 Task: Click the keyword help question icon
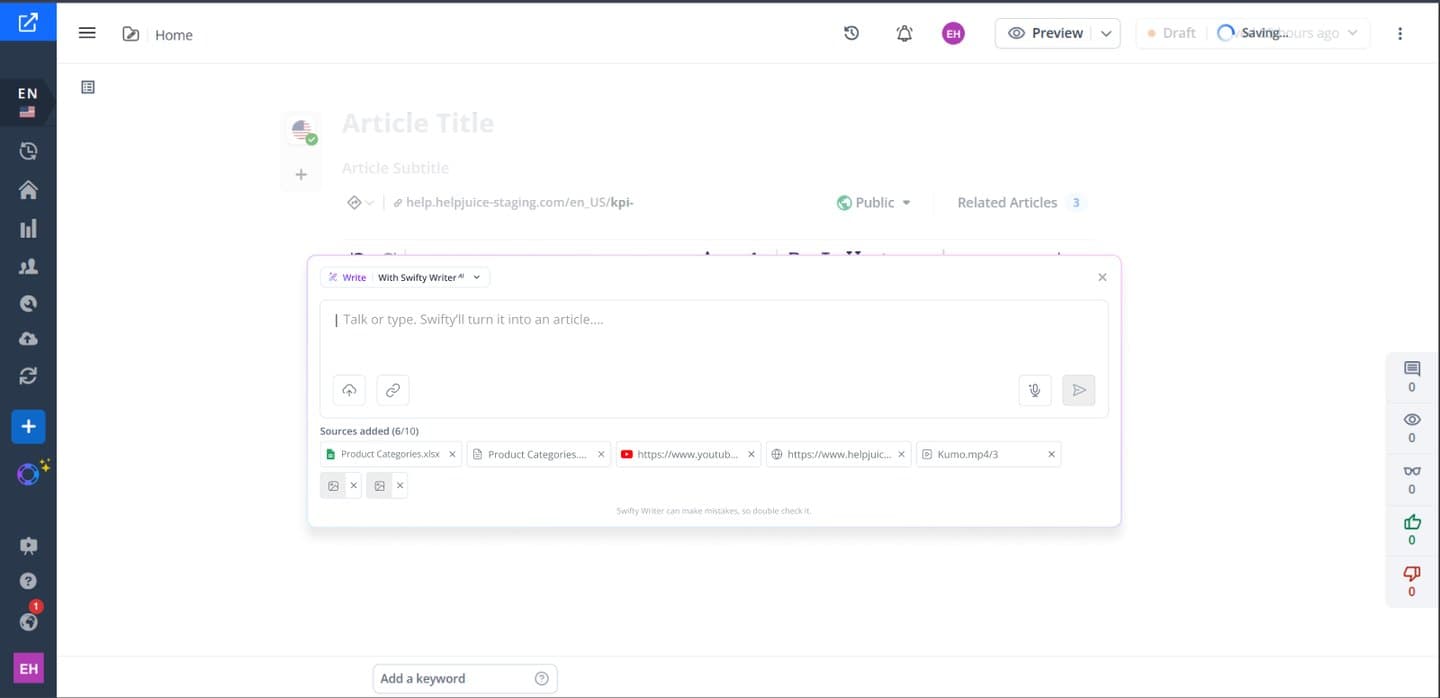(x=542, y=678)
